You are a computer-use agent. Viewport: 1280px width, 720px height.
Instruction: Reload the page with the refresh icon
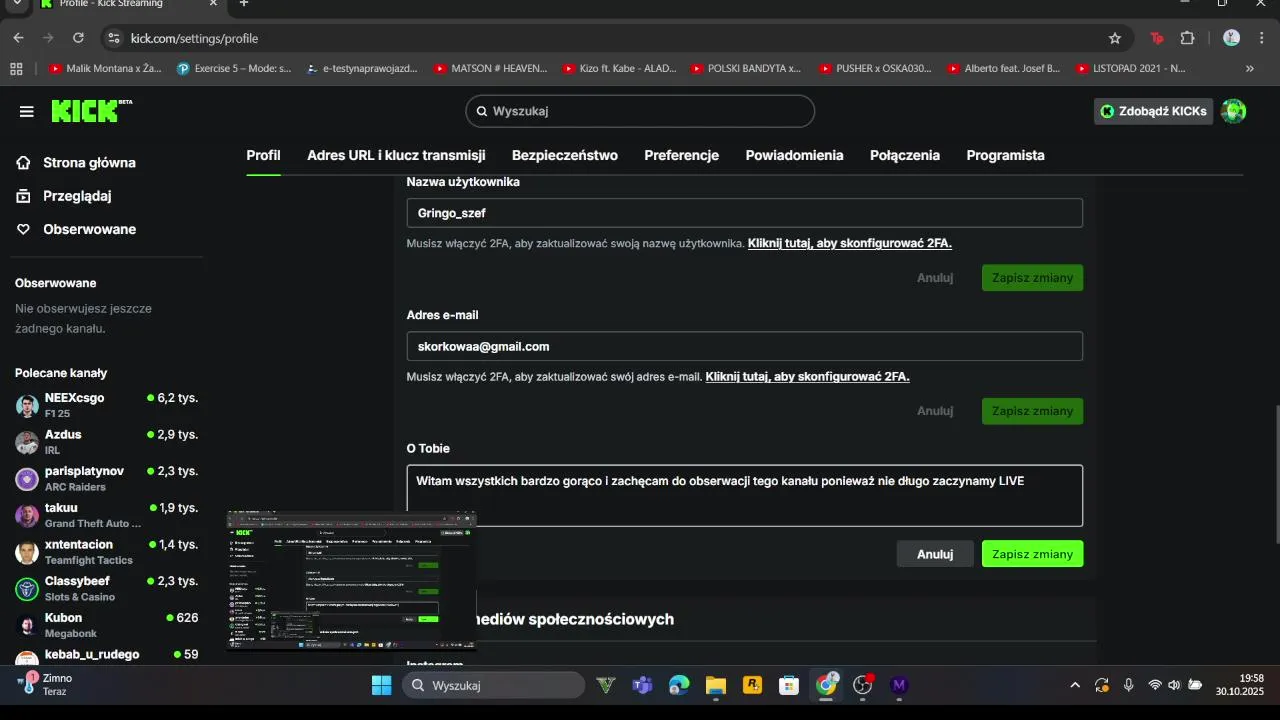tap(78, 38)
